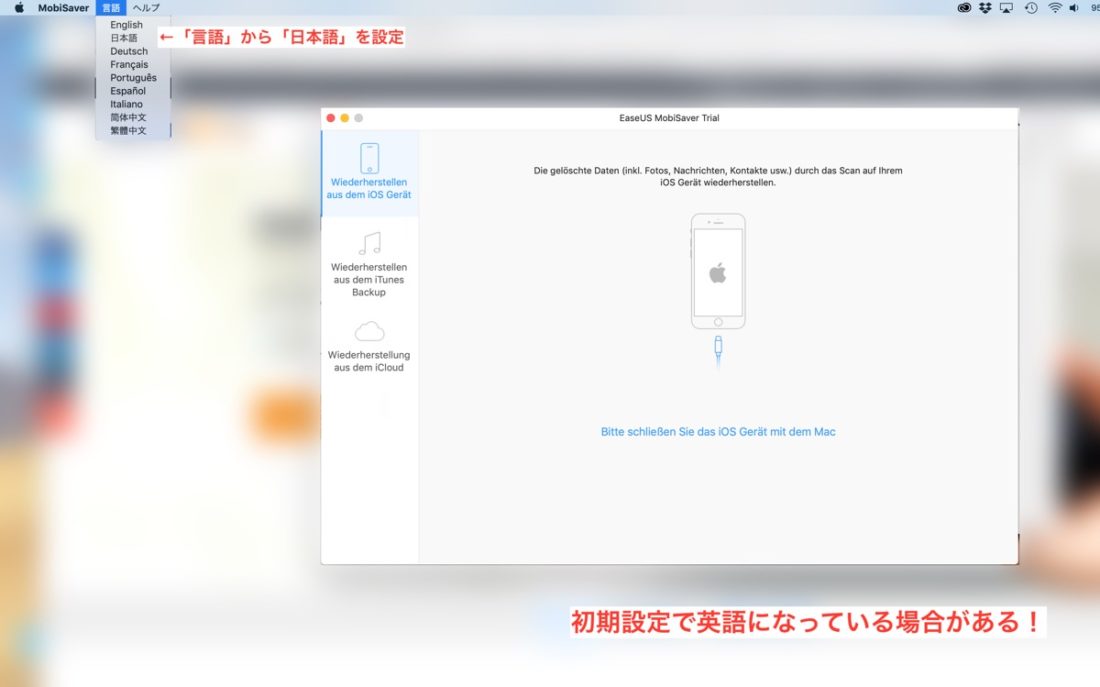1100x687 pixels.
Task: Select Italiano language option
Action: (126, 104)
